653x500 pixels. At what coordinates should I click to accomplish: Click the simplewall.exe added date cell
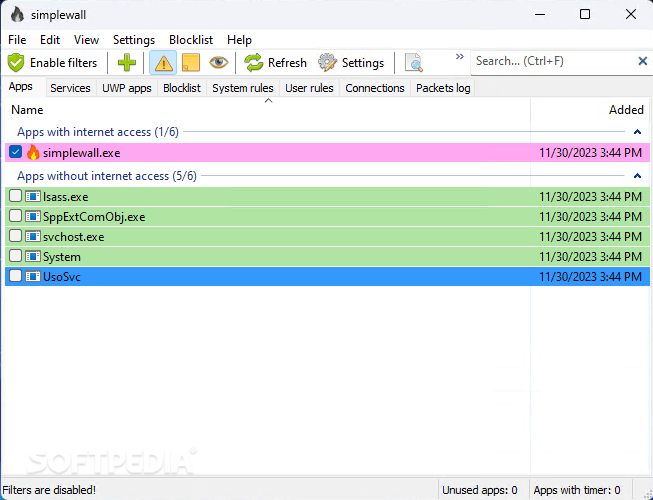(x=591, y=153)
